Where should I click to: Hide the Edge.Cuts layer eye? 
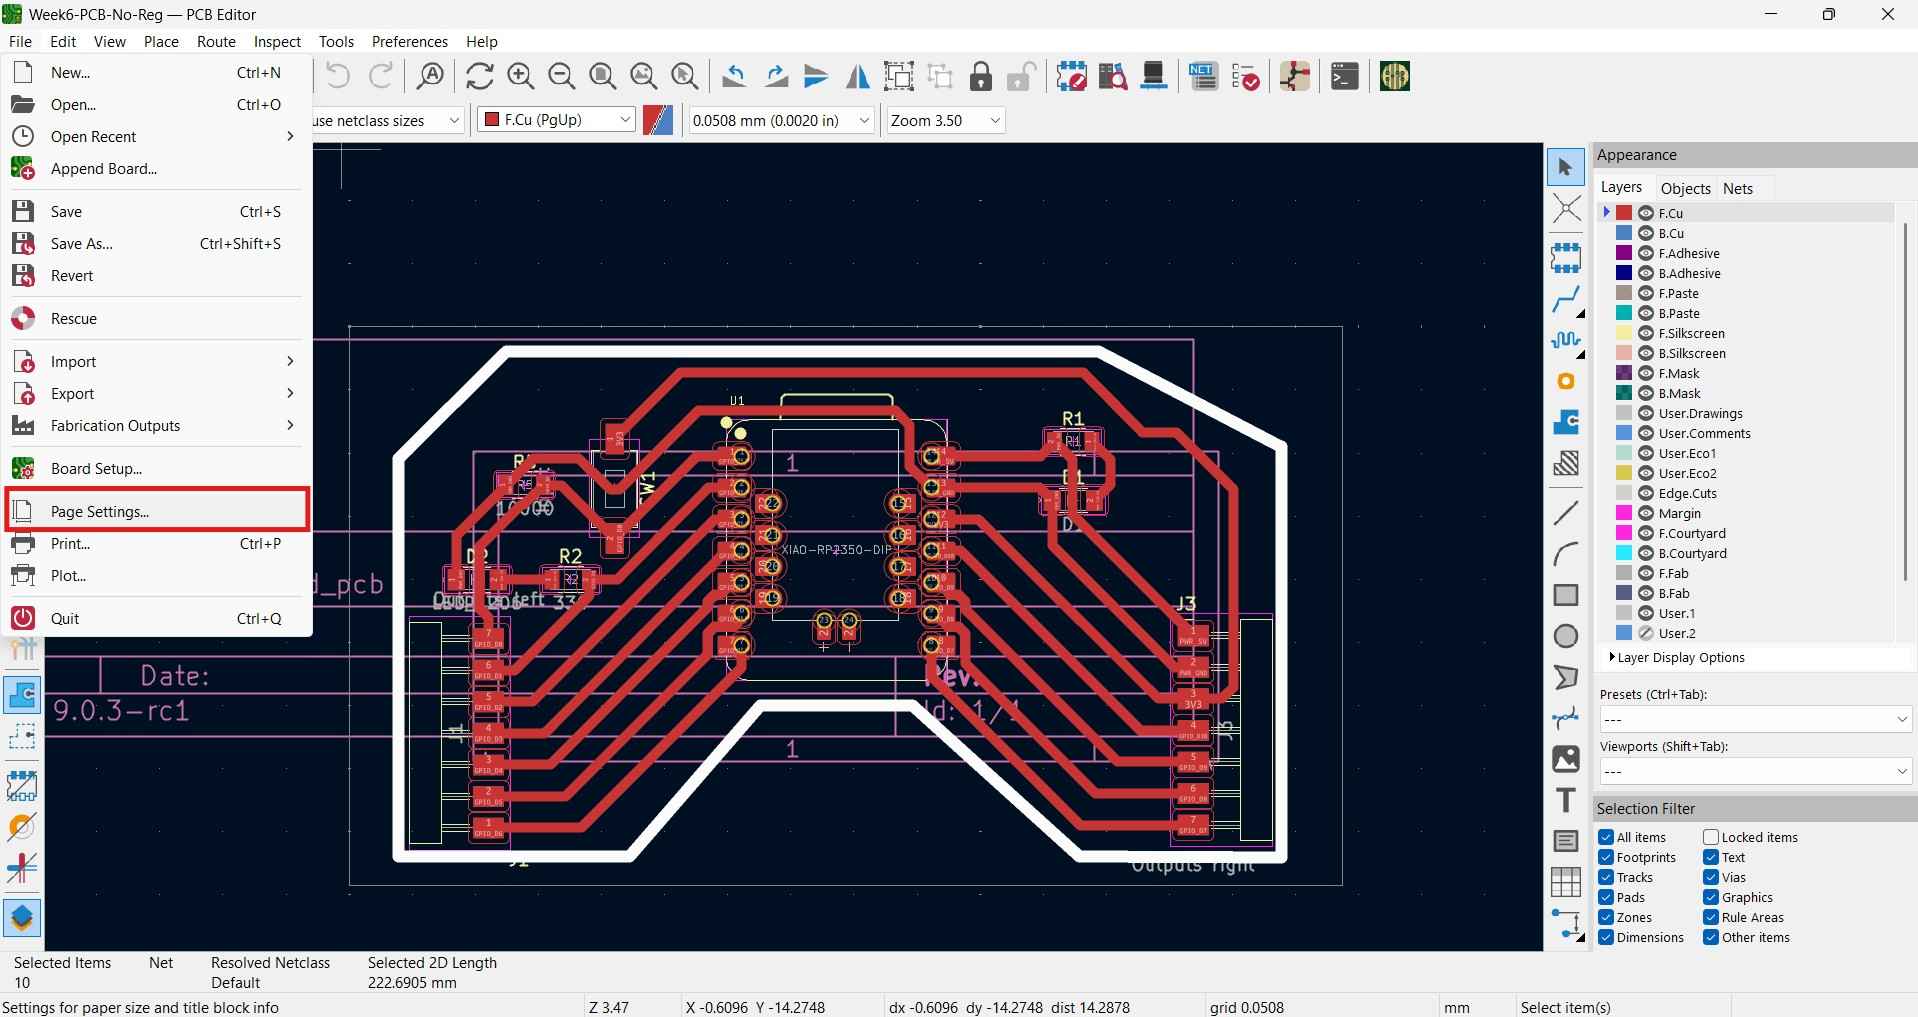1646,493
